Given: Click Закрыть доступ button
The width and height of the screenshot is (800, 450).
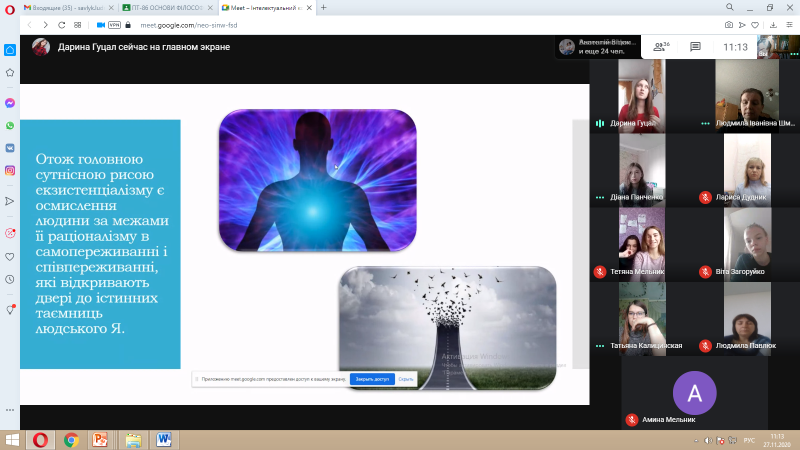Looking at the screenshot, I should (x=372, y=379).
